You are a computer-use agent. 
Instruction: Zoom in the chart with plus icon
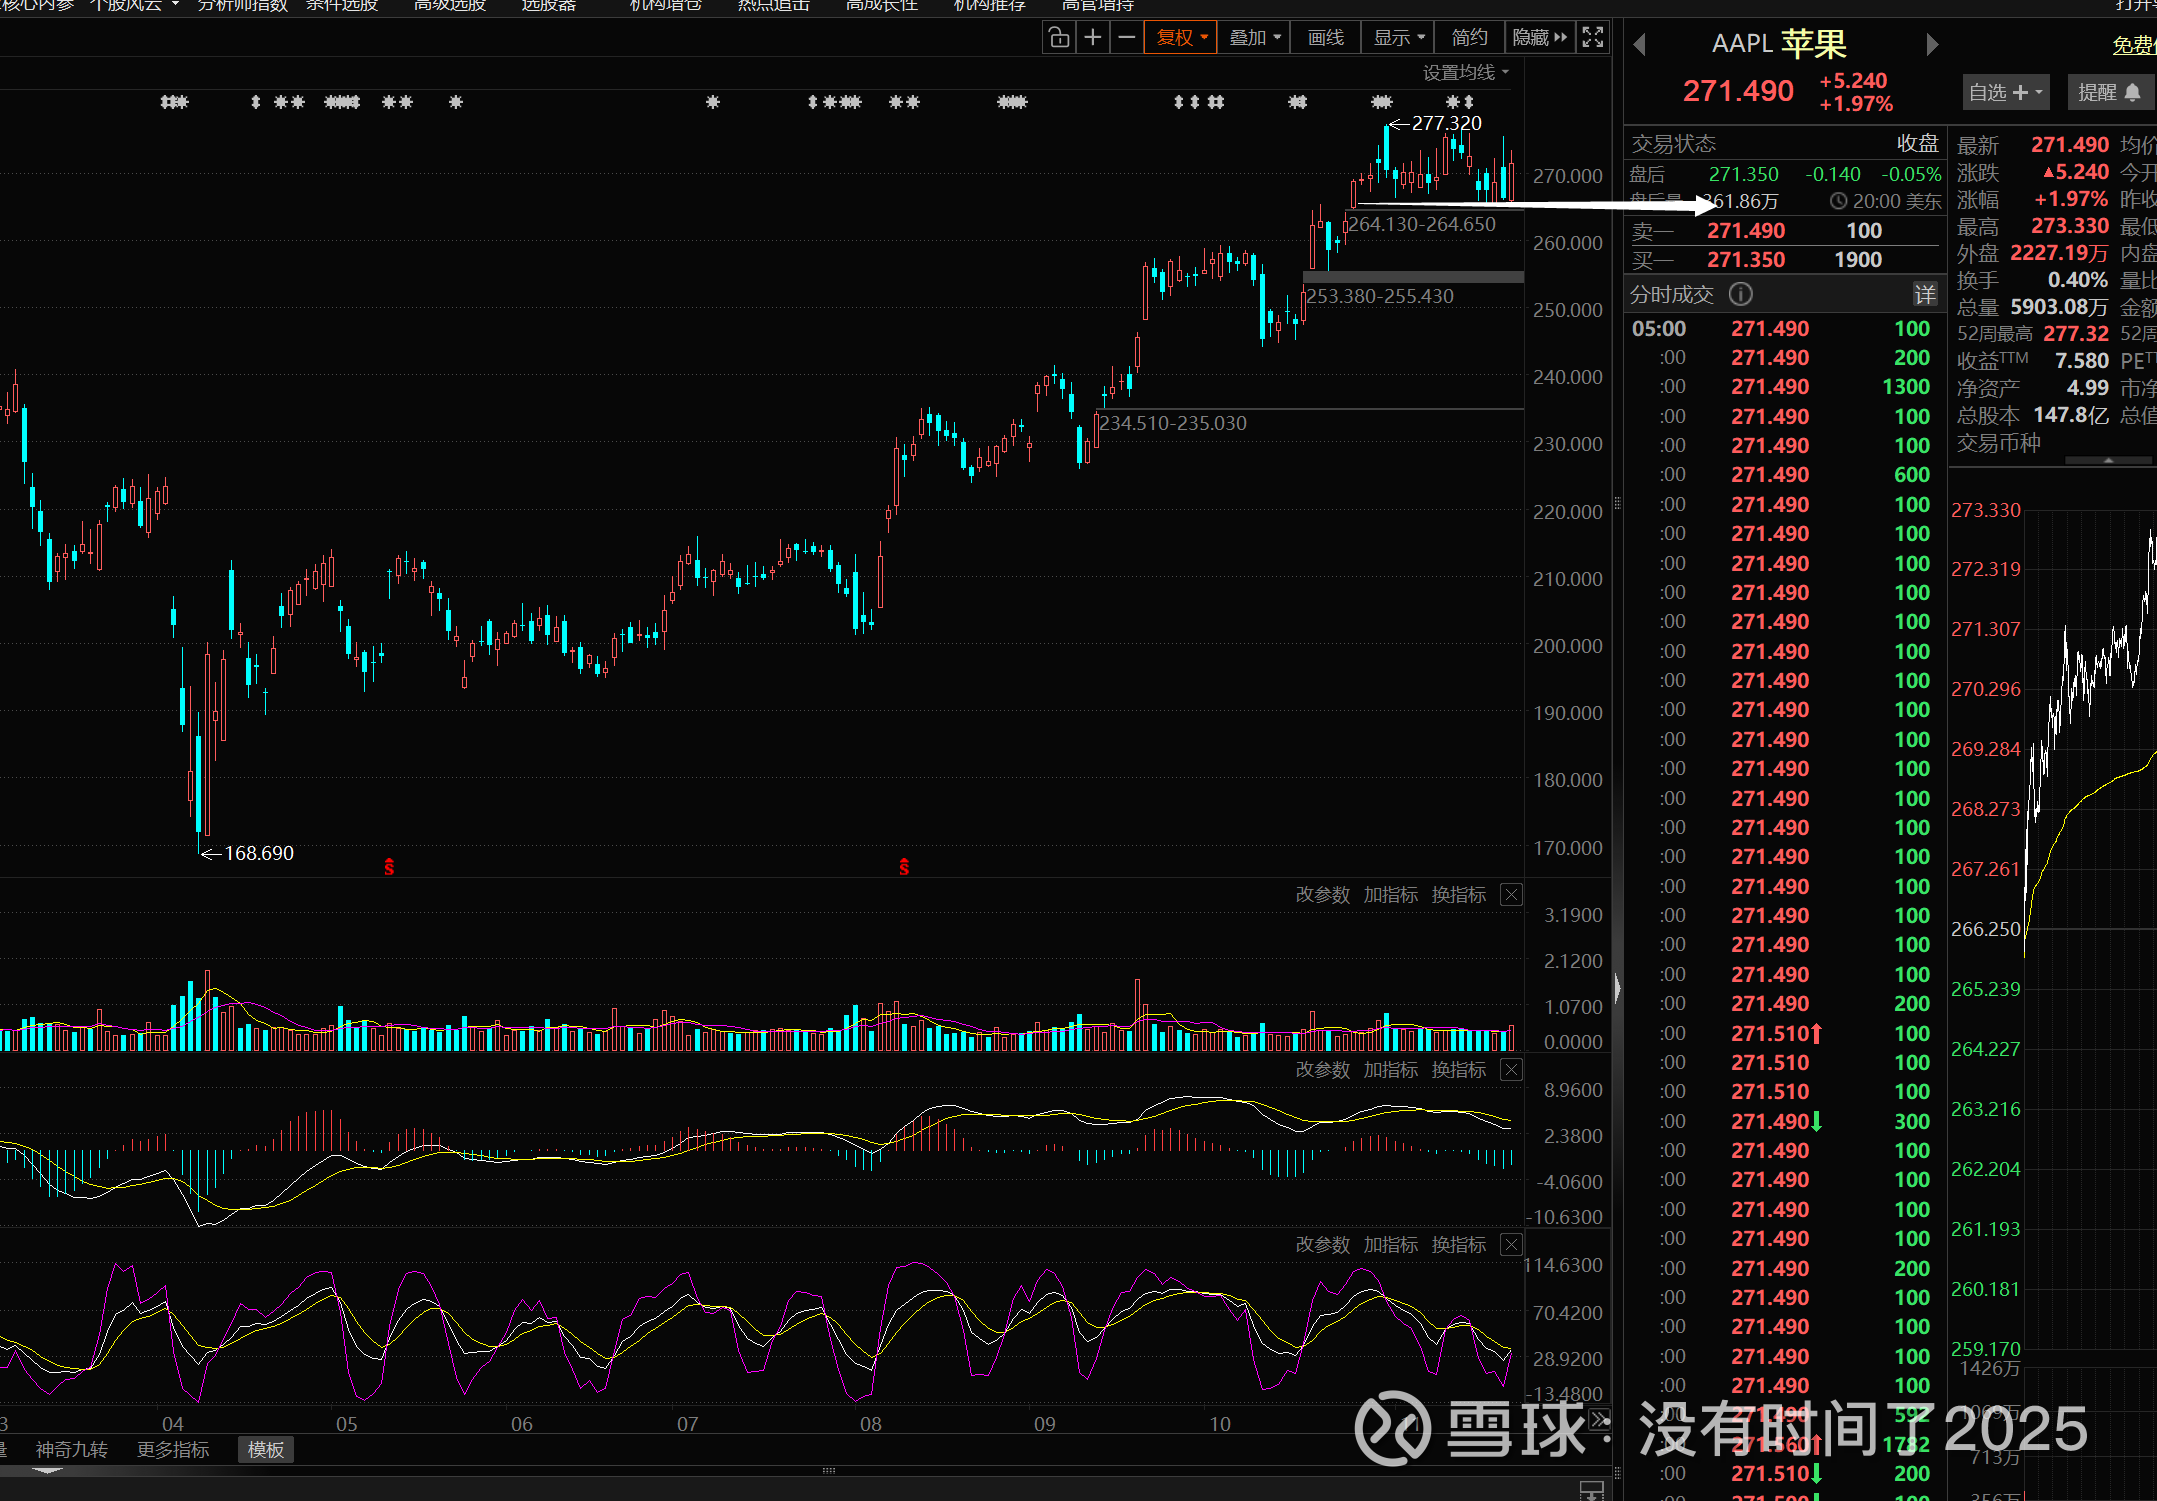[1093, 38]
